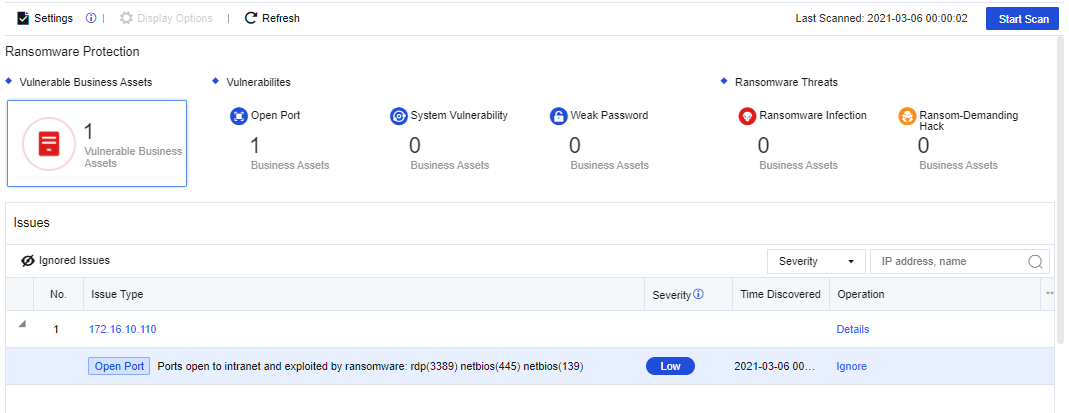This screenshot has height=413, width=1069.
Task: Click the Severity column info icon
Action: (699, 294)
